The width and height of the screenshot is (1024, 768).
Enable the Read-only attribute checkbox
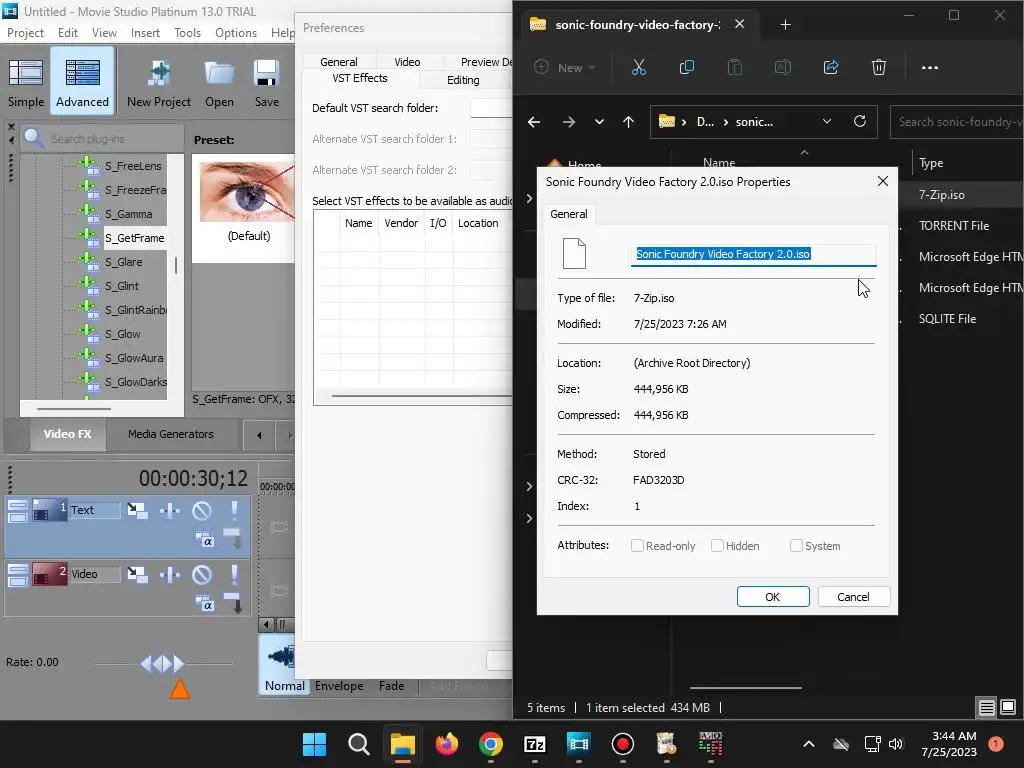coord(637,545)
